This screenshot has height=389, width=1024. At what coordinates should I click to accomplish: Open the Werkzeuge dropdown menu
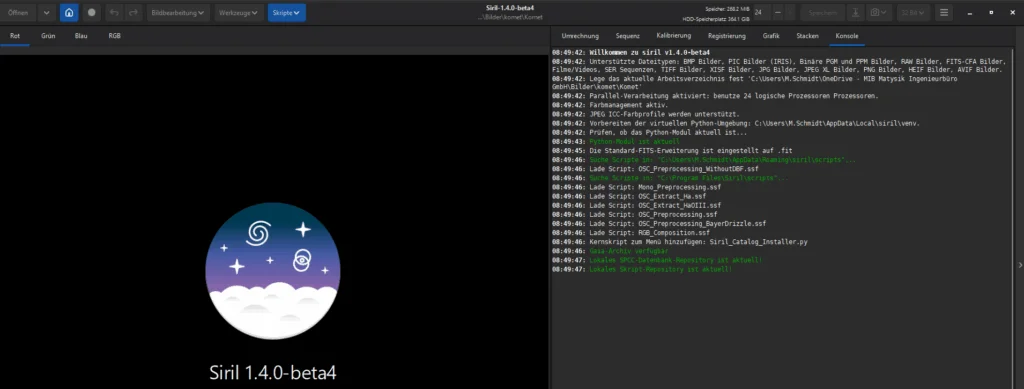click(x=239, y=12)
